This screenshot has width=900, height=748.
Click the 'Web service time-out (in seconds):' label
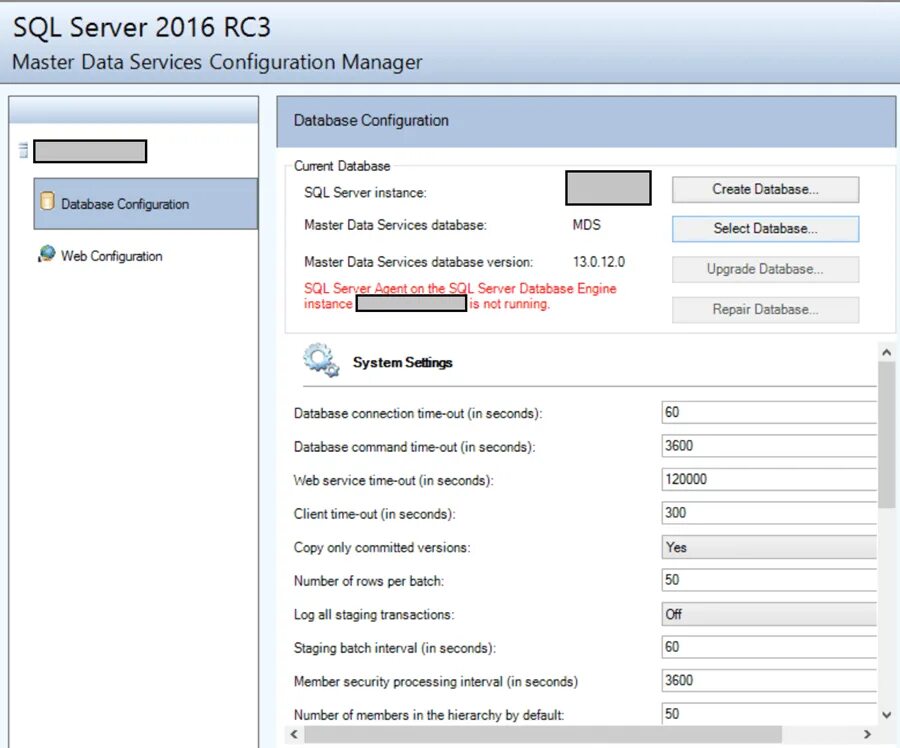coord(393,480)
